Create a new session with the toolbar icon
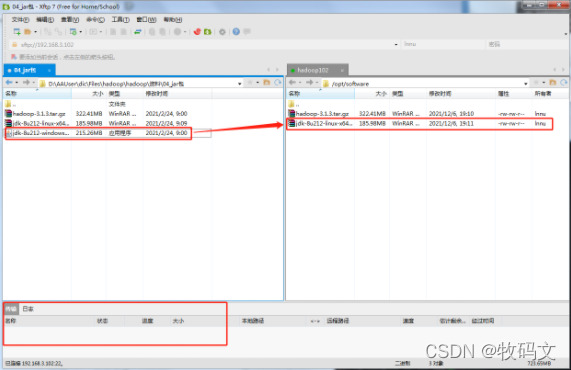The width and height of the screenshot is (571, 370). (x=17, y=32)
